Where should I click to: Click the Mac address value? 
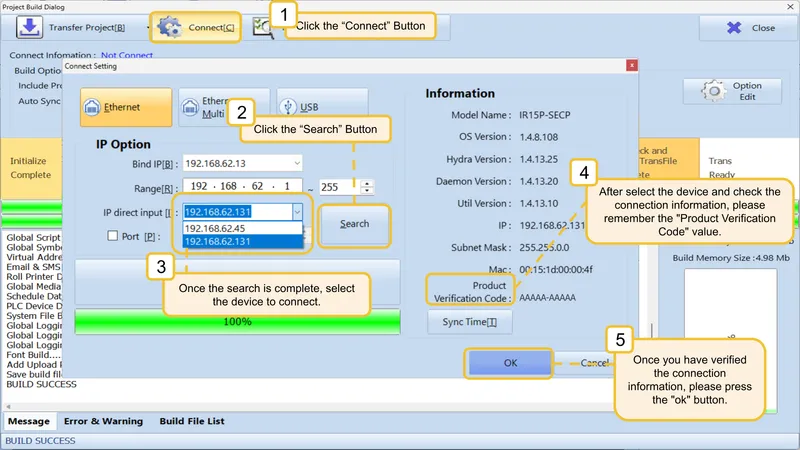tap(556, 270)
